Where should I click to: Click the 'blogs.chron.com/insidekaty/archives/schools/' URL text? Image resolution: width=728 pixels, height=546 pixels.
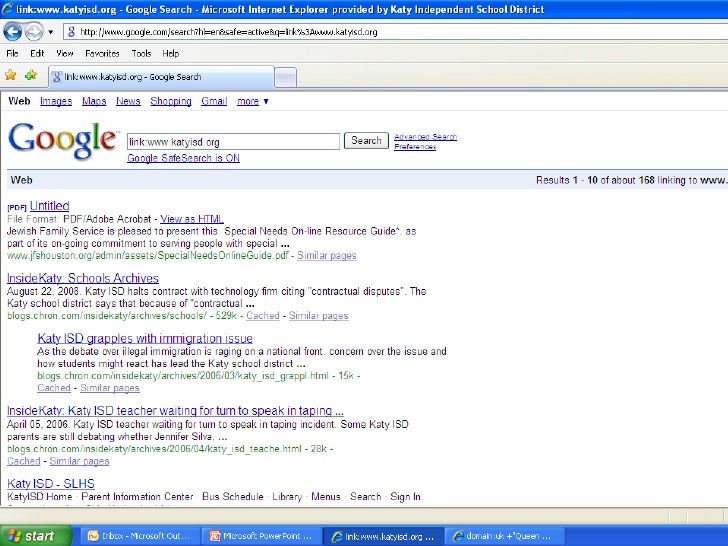point(107,316)
